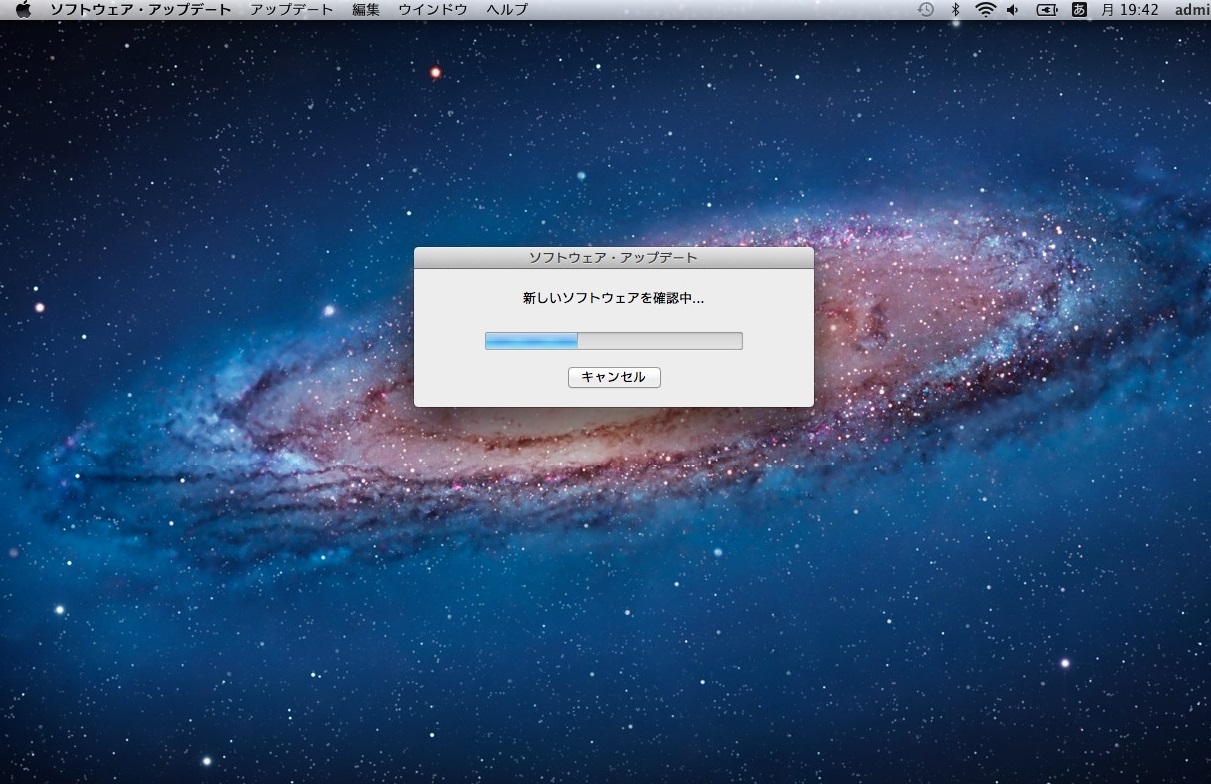Show the ヘルプ menu
Screen dimensions: 1211x784
507,10
